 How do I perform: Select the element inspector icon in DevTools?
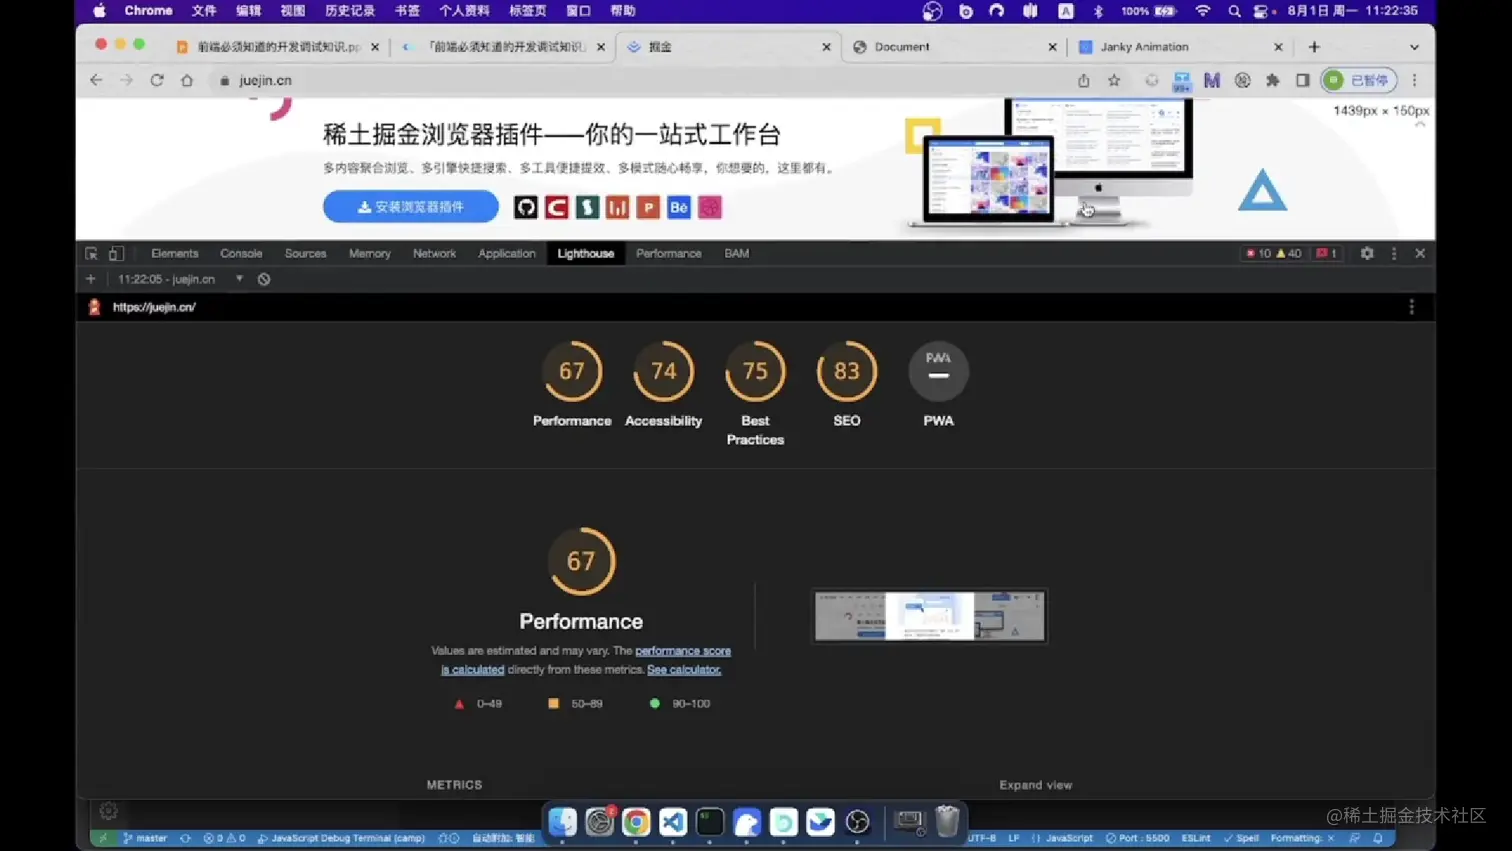tap(93, 254)
